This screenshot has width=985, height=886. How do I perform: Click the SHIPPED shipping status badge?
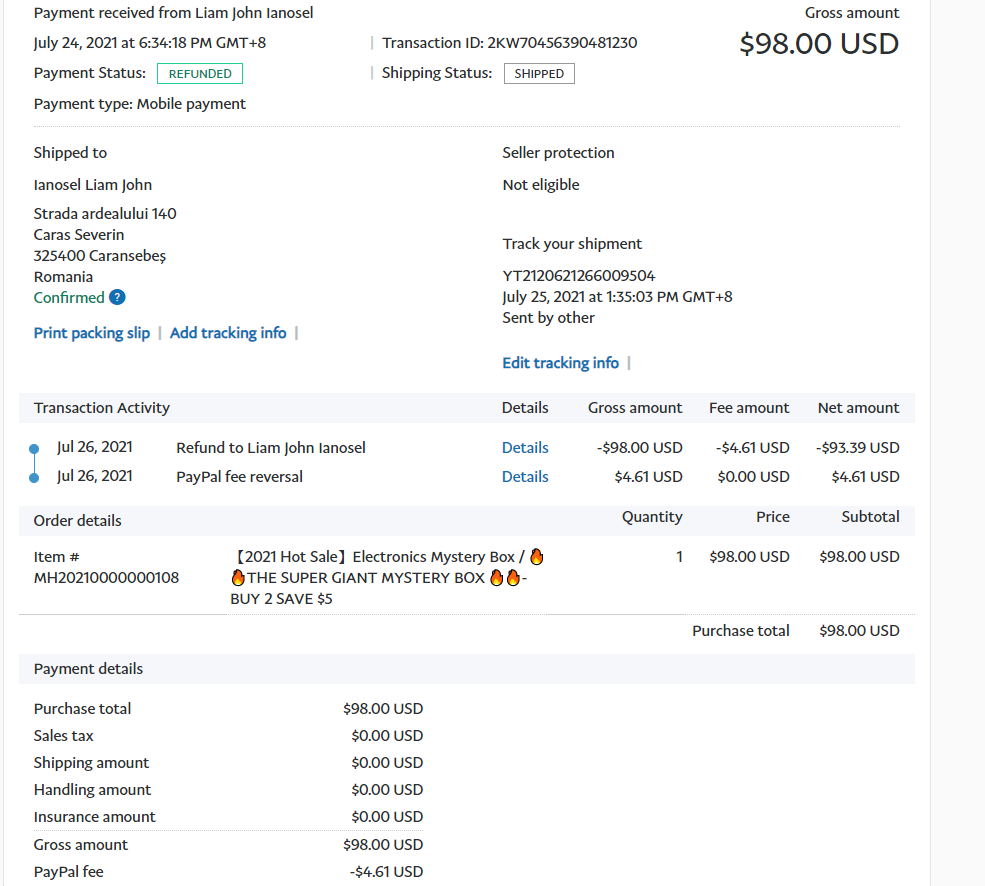point(539,73)
